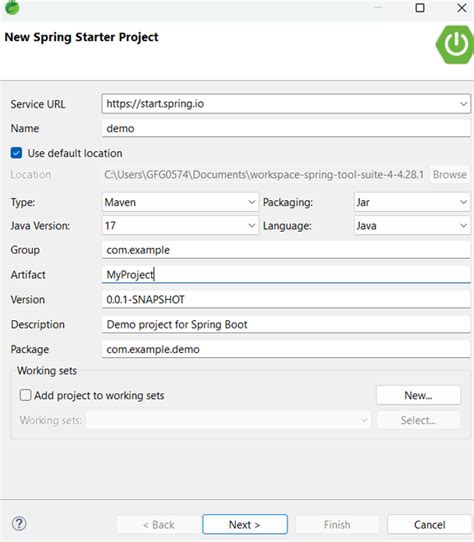Viewport: 474px width, 542px height.
Task: Click the Next > button
Action: point(245,524)
